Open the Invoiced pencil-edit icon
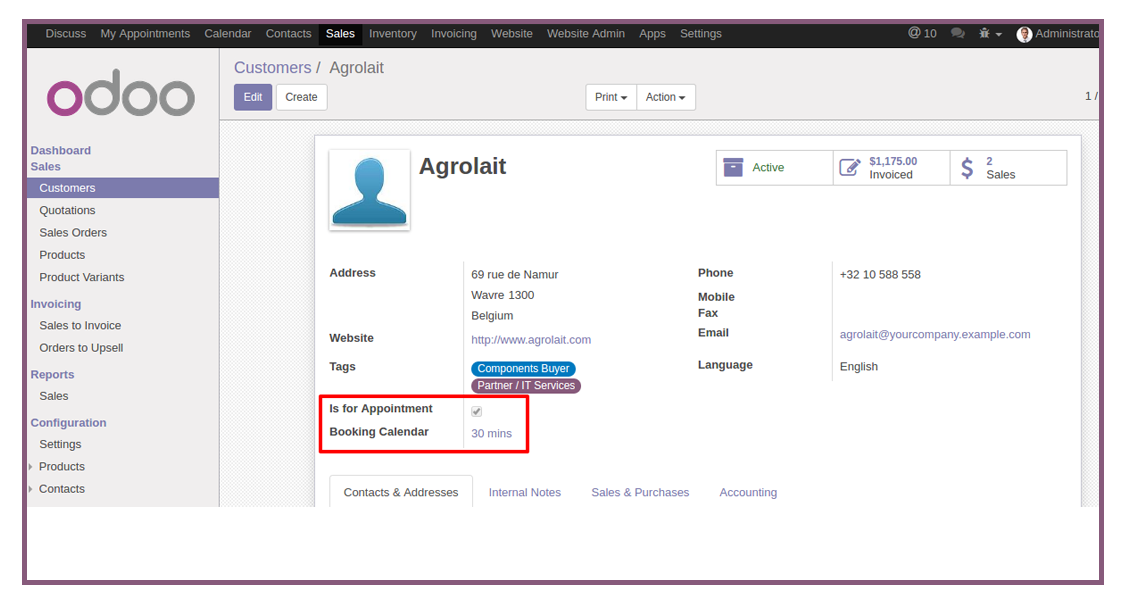The width and height of the screenshot is (1126, 607). point(850,167)
